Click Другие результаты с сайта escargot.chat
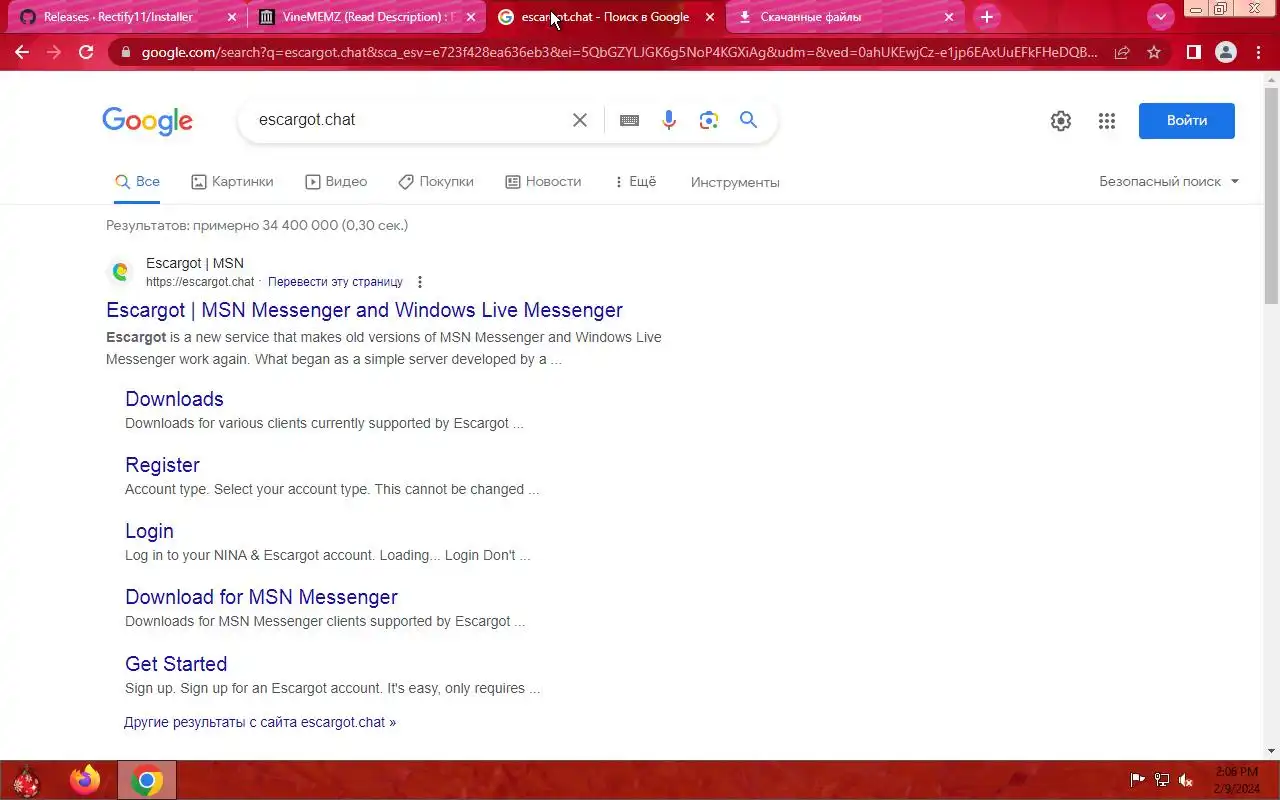The width and height of the screenshot is (1280, 800). 260,722
